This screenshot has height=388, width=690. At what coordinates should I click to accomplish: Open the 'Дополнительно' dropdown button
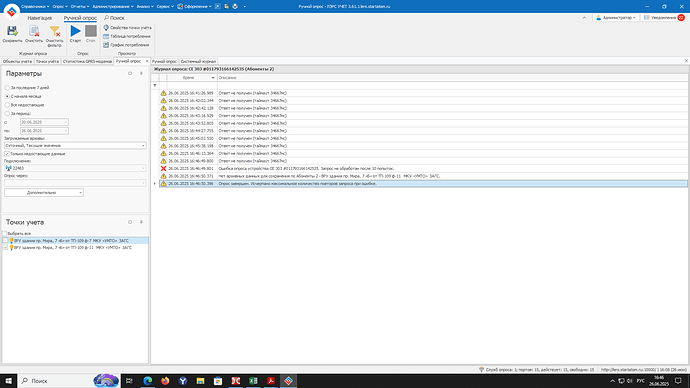pos(44,193)
